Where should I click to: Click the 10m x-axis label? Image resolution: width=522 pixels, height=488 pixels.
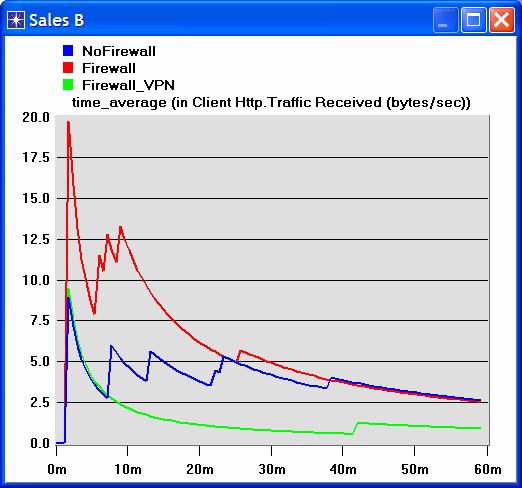point(128,470)
